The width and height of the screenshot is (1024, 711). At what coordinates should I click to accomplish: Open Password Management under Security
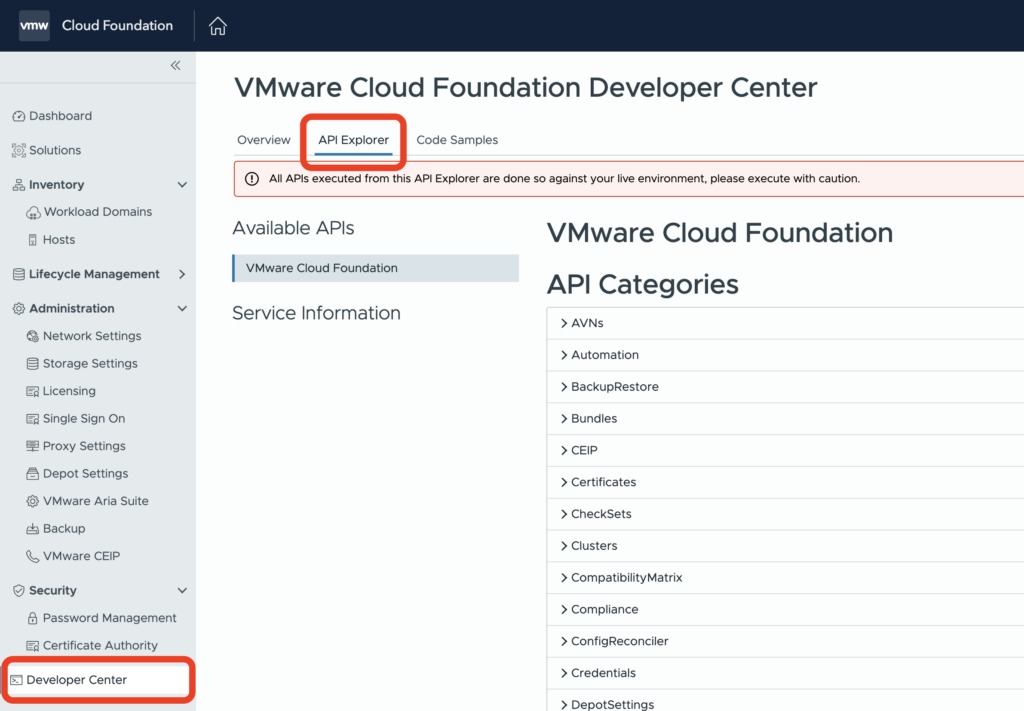(109, 618)
